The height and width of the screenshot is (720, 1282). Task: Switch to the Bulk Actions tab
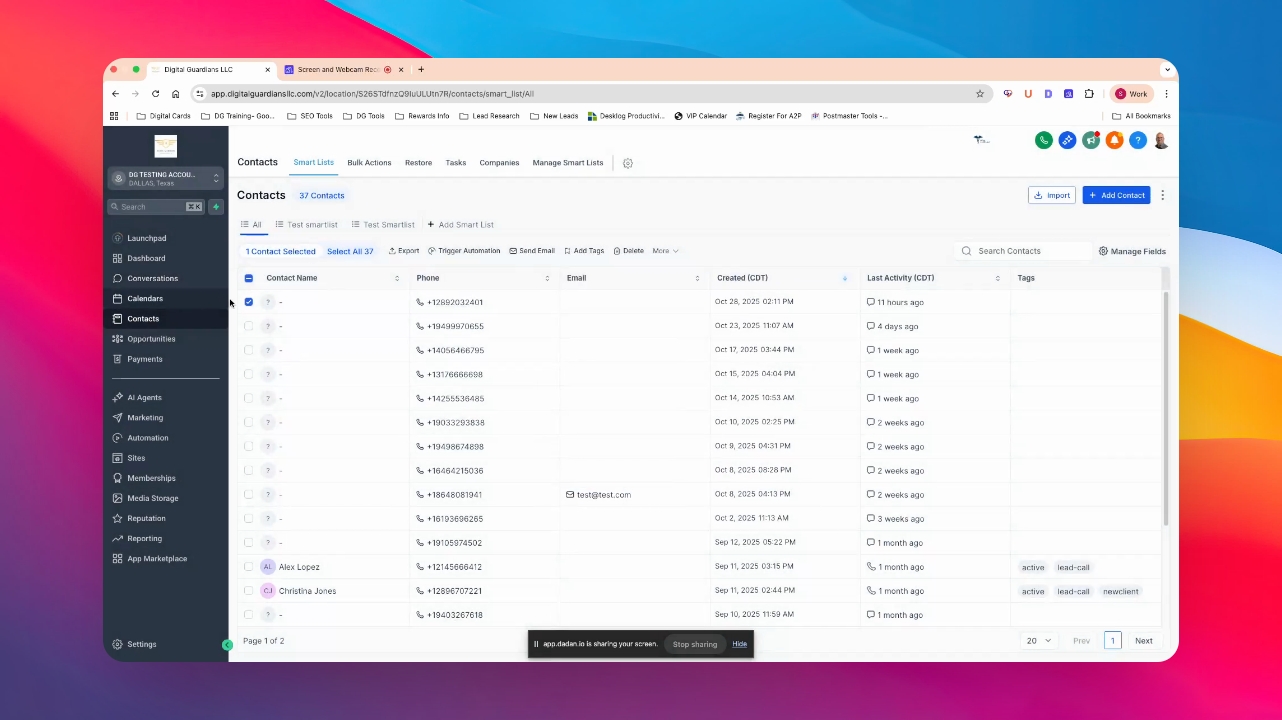369,163
